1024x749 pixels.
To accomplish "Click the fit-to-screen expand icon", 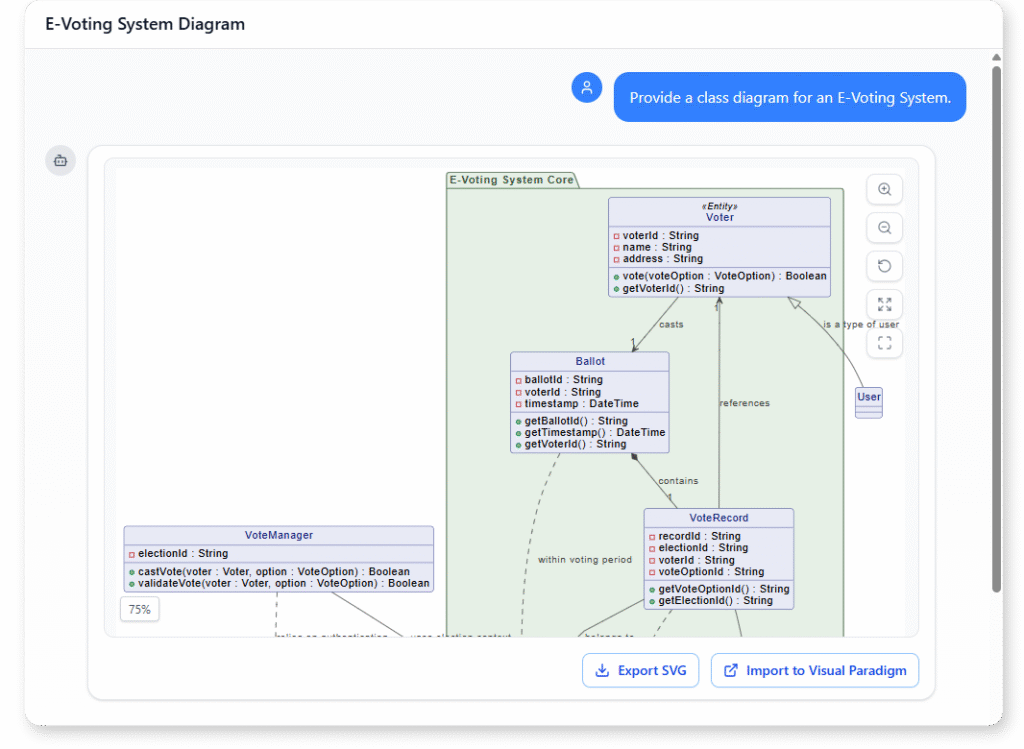I will coord(884,304).
